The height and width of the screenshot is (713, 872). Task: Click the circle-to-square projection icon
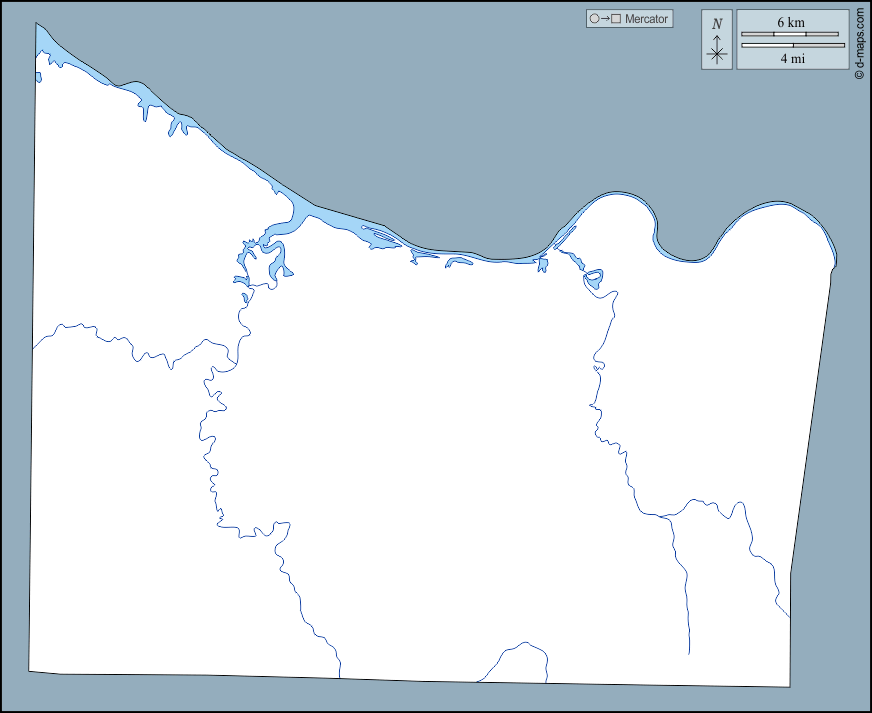[605, 19]
